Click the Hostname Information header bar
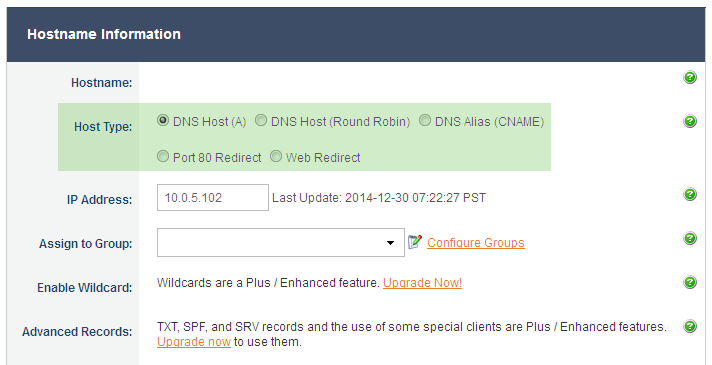 point(356,35)
